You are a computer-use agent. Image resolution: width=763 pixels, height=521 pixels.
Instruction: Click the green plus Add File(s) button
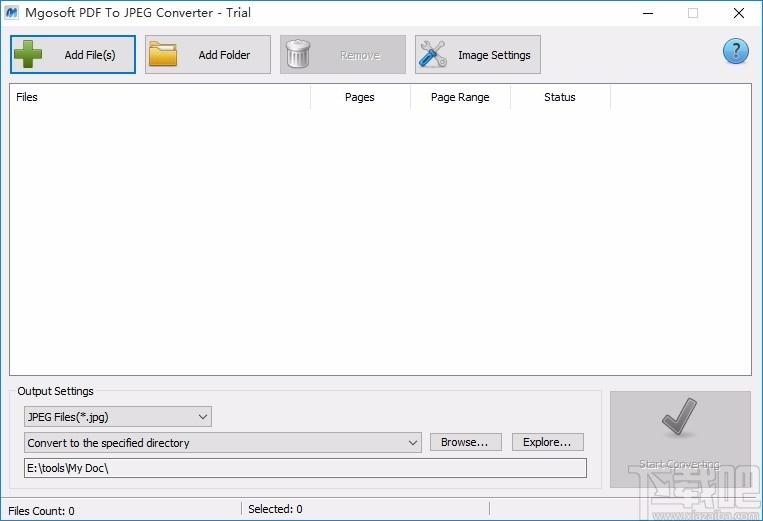point(73,54)
